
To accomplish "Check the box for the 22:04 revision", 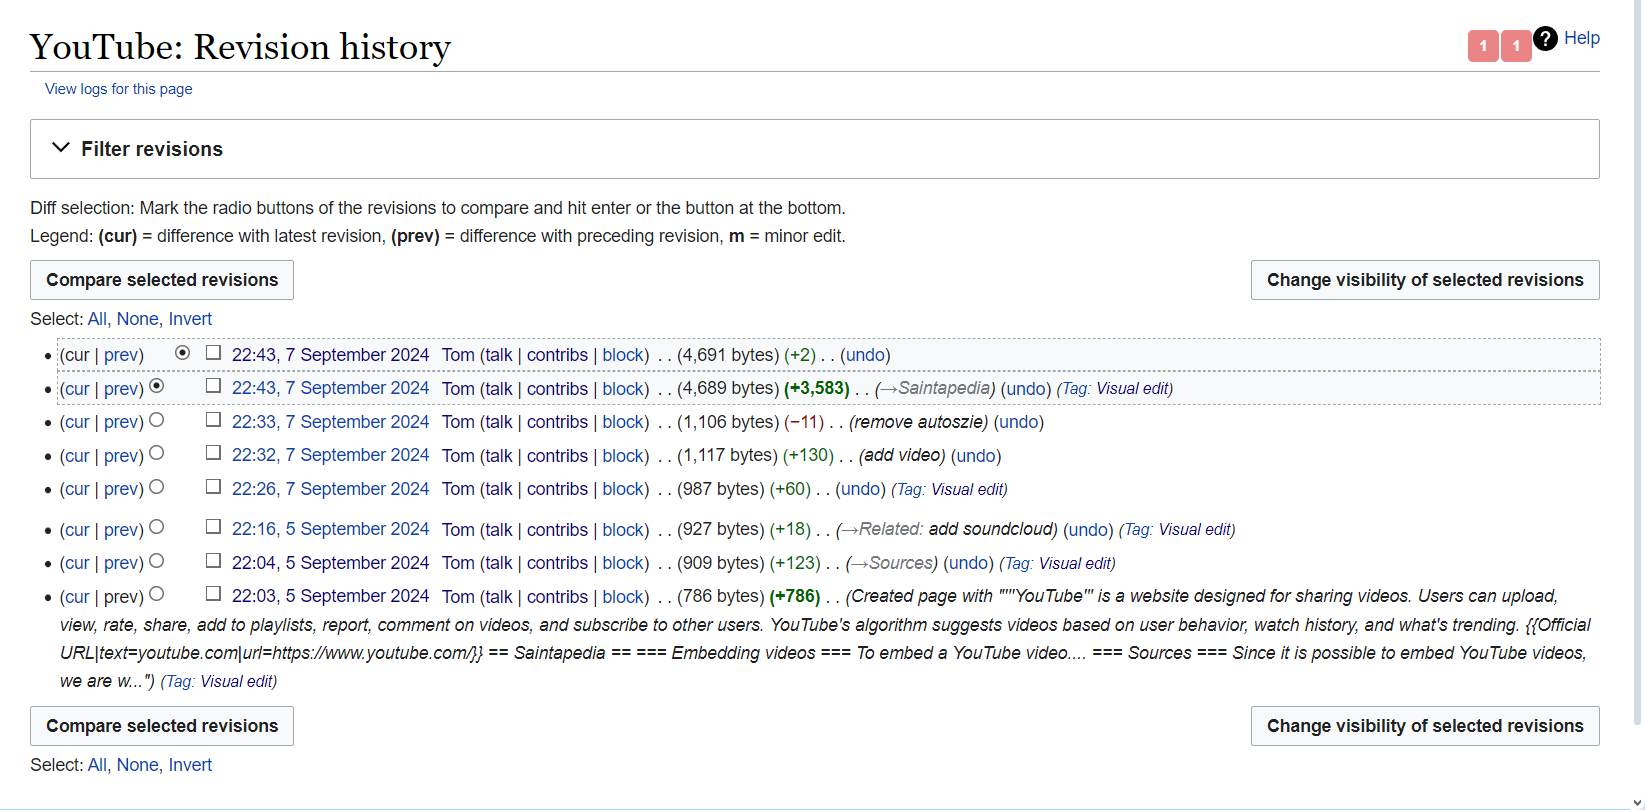I will (x=213, y=560).
